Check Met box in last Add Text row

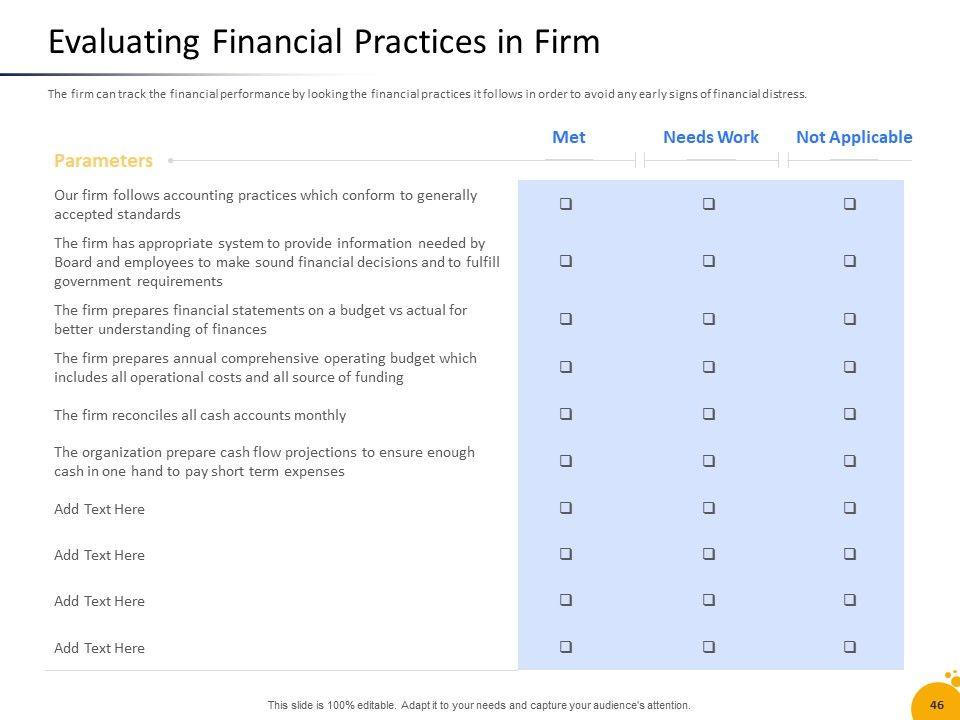pos(566,647)
